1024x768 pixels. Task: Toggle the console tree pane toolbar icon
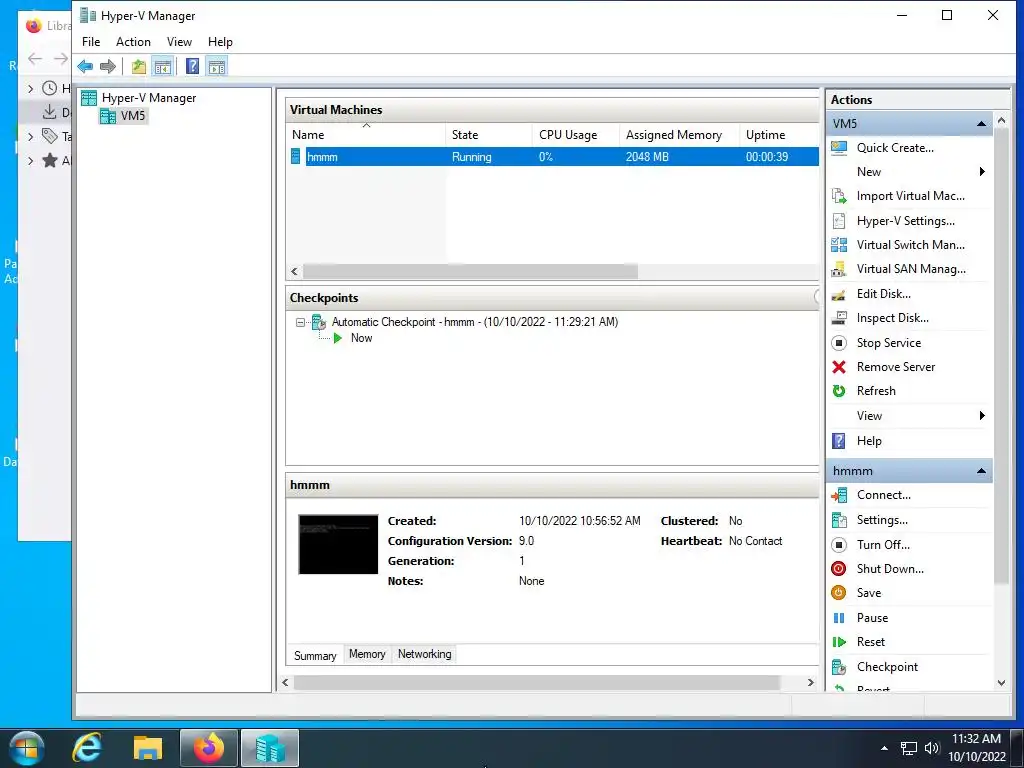[163, 66]
